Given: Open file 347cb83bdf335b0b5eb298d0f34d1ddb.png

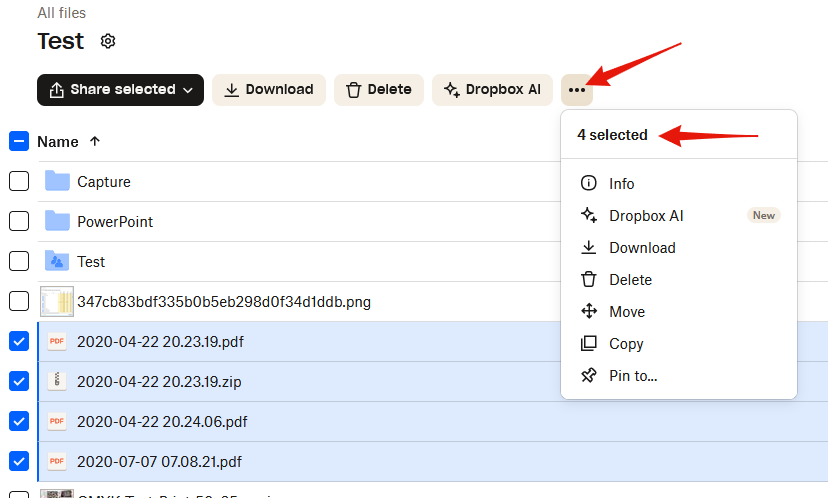Looking at the screenshot, I should [x=224, y=302].
